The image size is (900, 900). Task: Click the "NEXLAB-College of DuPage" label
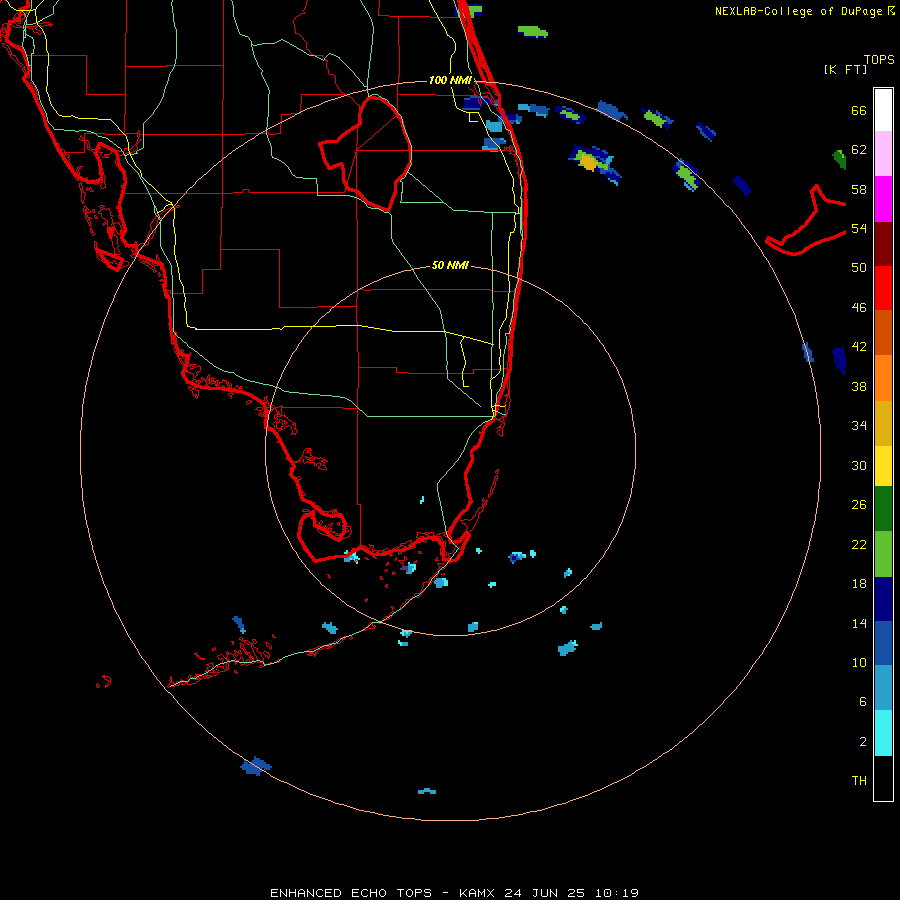coord(798,11)
